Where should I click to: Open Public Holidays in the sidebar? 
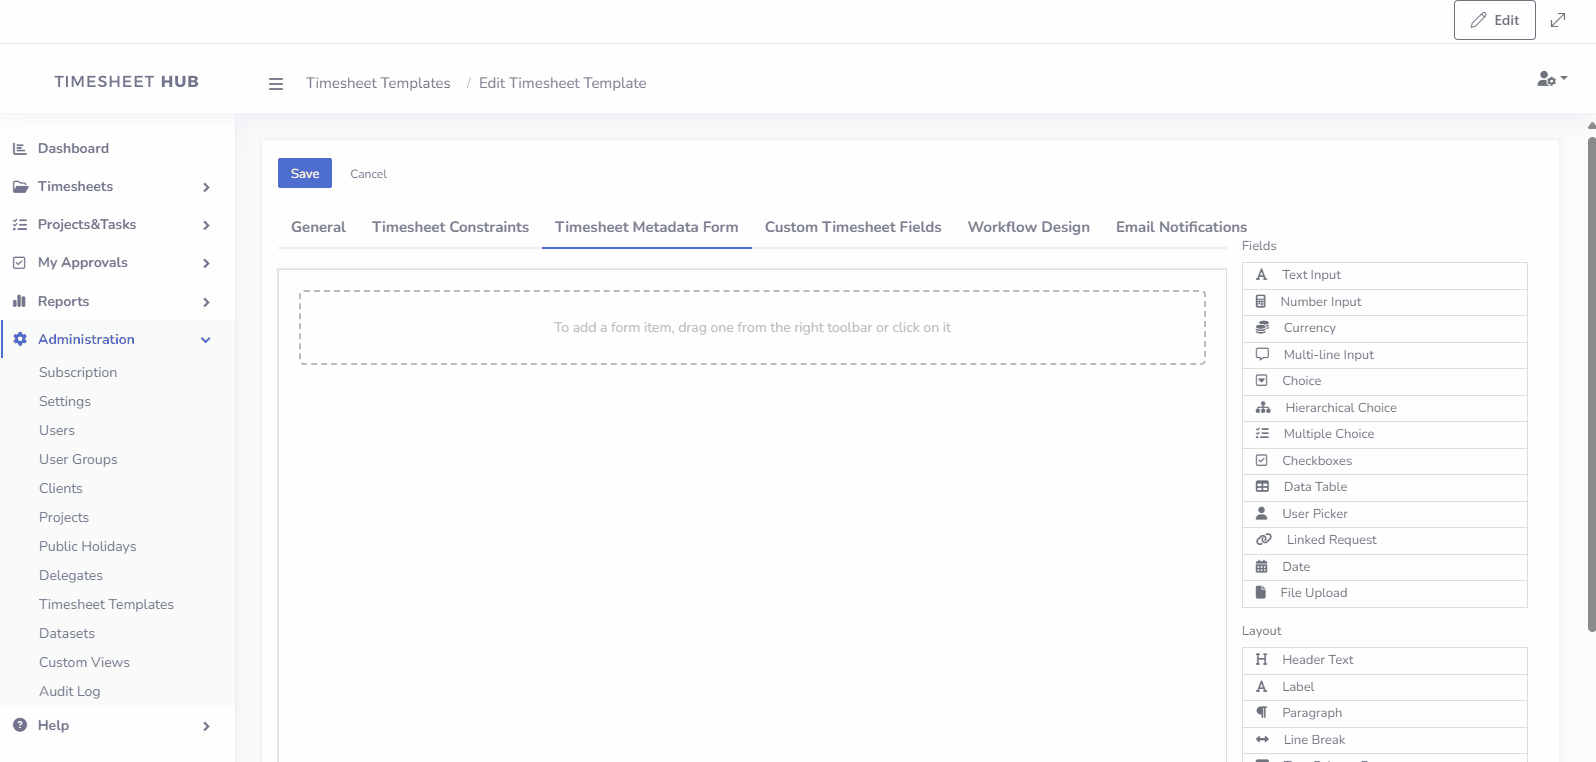click(x=87, y=547)
